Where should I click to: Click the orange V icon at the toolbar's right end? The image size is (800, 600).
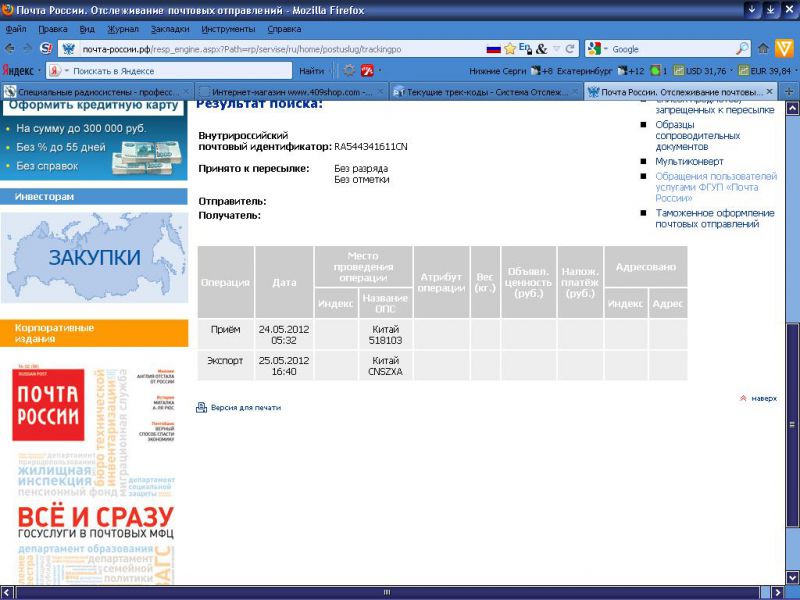click(x=786, y=48)
